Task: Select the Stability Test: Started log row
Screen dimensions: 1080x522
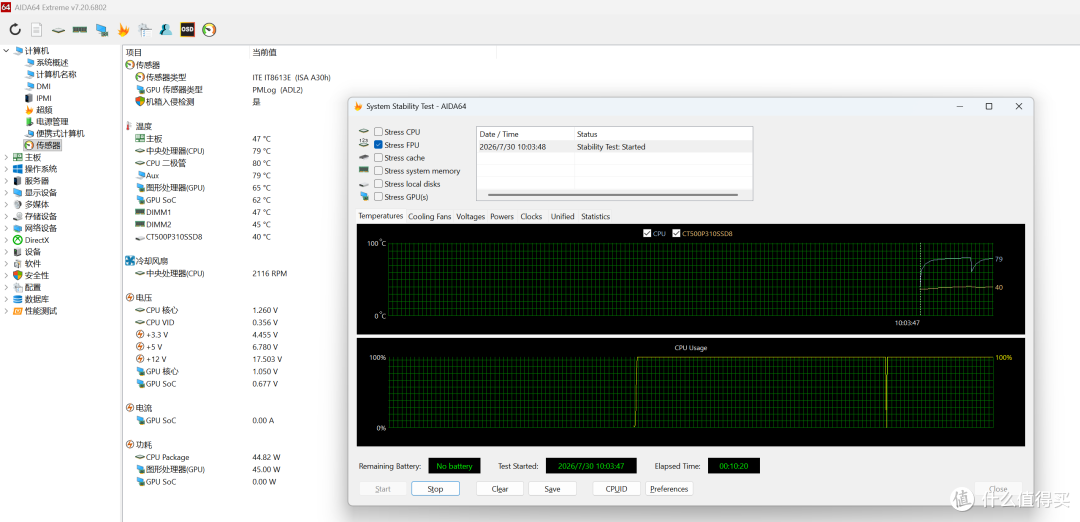Action: pos(614,147)
